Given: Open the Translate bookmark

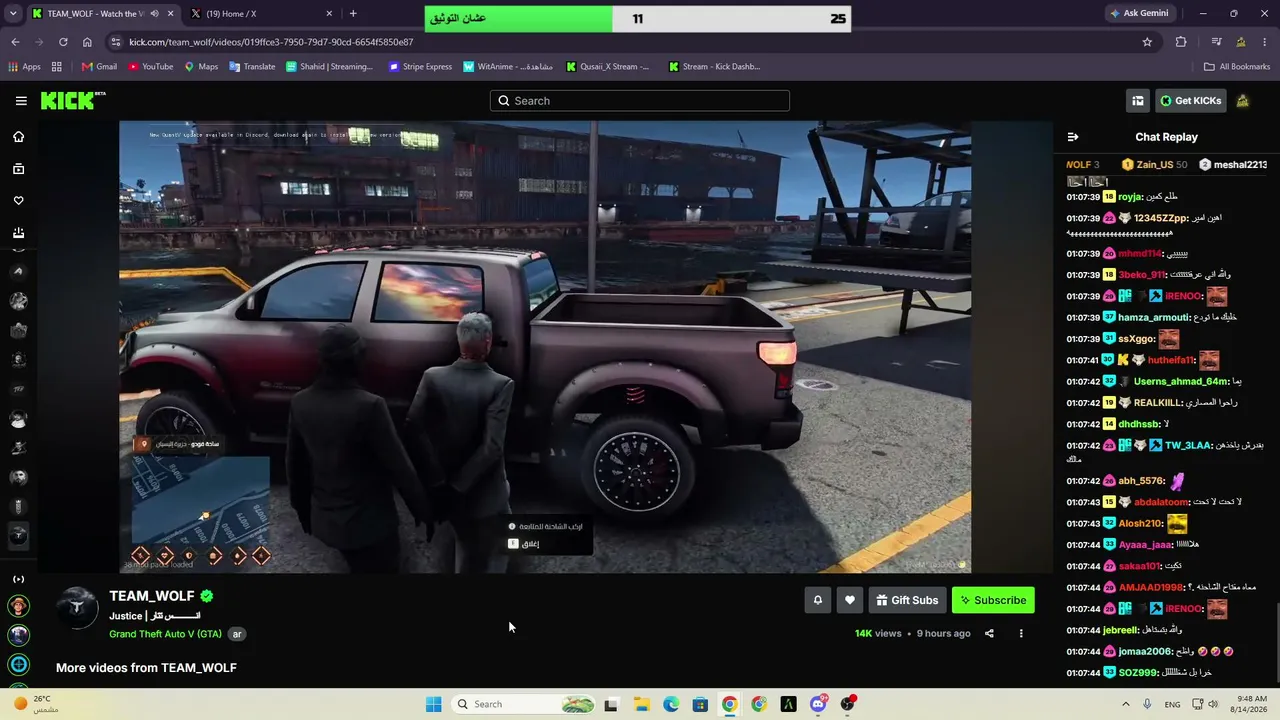Looking at the screenshot, I should click(252, 67).
